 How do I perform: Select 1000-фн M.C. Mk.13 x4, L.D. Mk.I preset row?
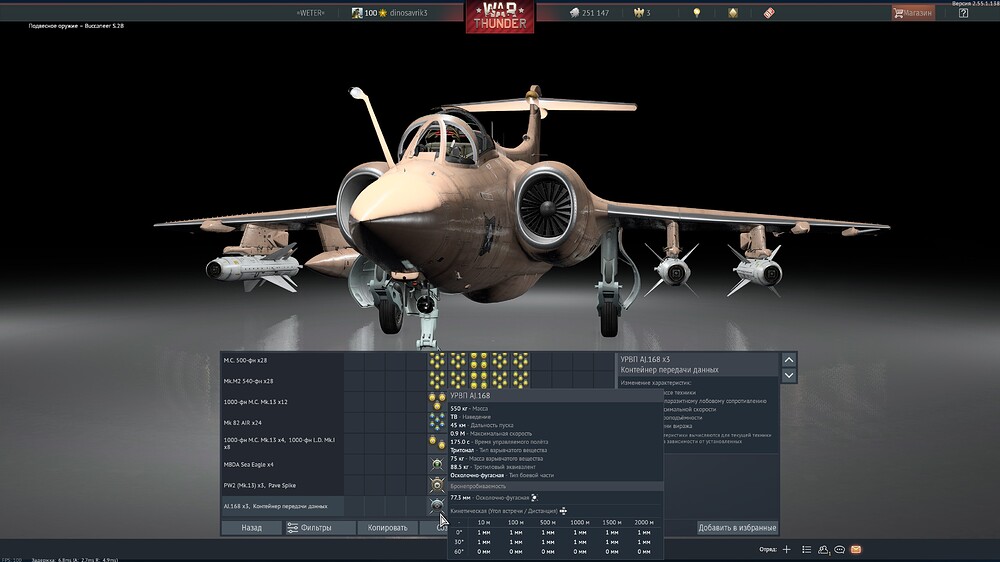click(282, 443)
